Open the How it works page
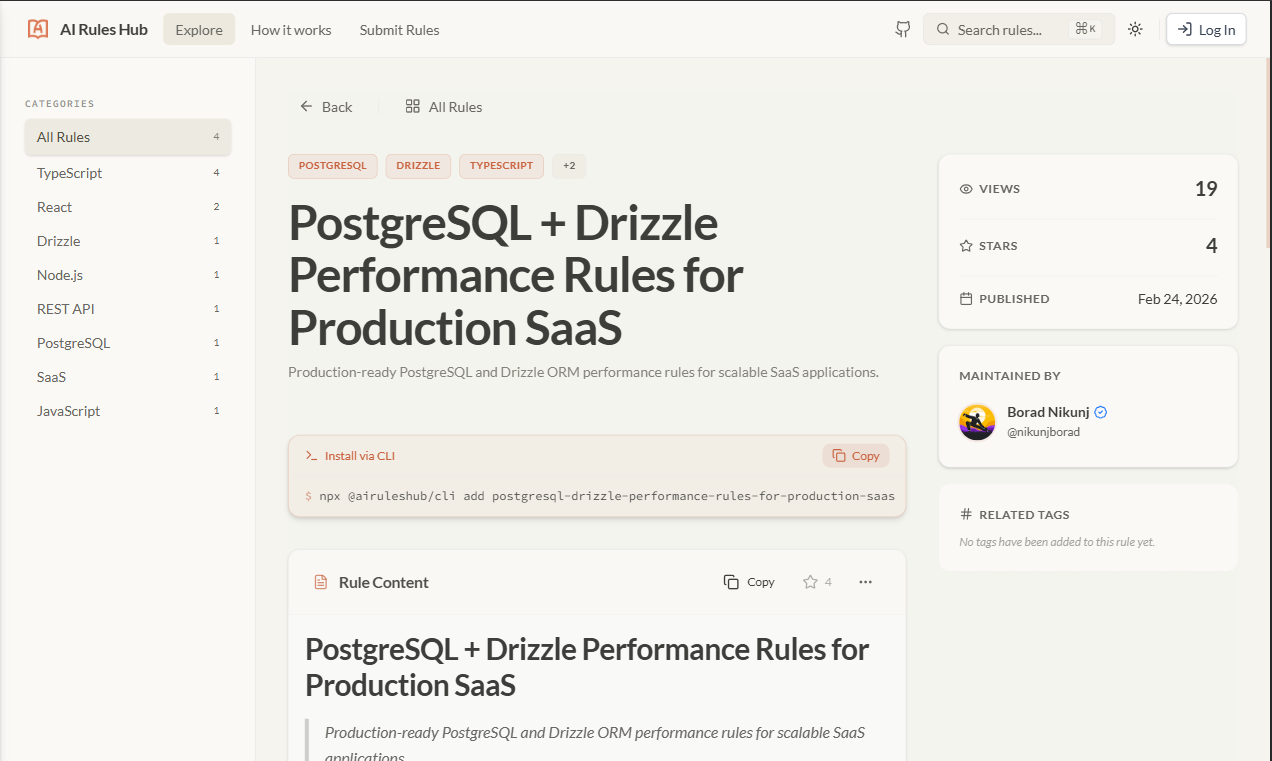This screenshot has width=1272, height=761. click(290, 29)
